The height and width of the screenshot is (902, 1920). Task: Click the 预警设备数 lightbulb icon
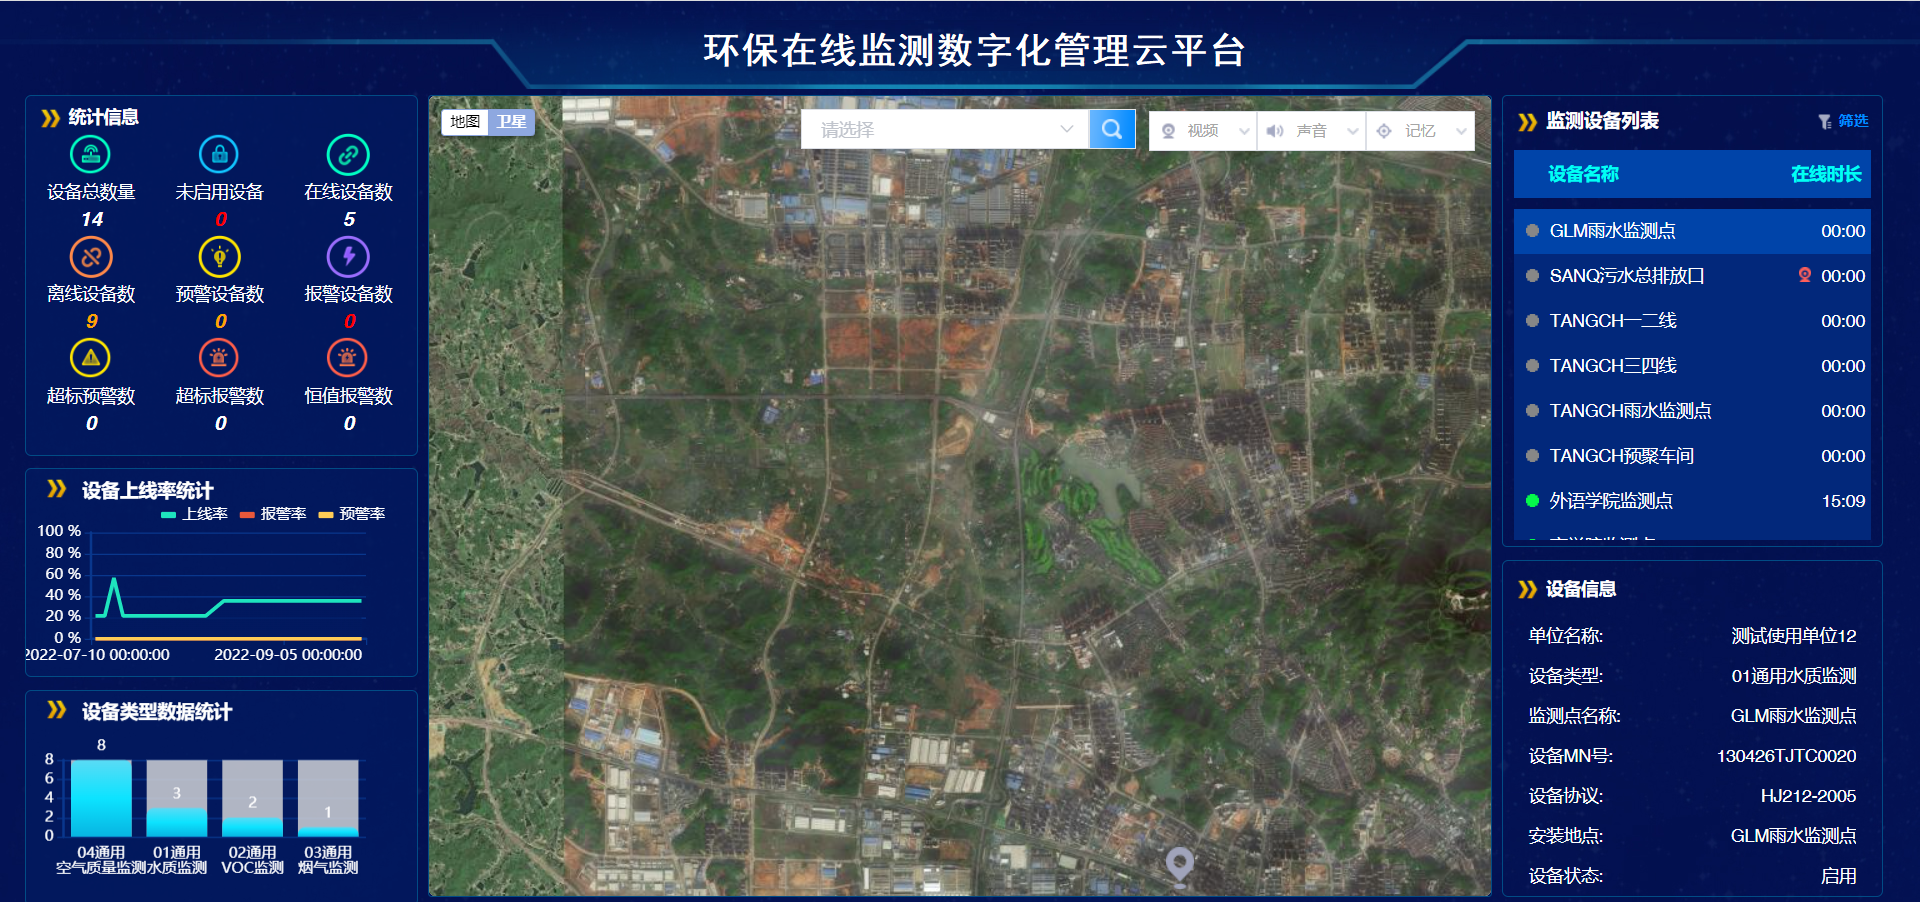[219, 257]
